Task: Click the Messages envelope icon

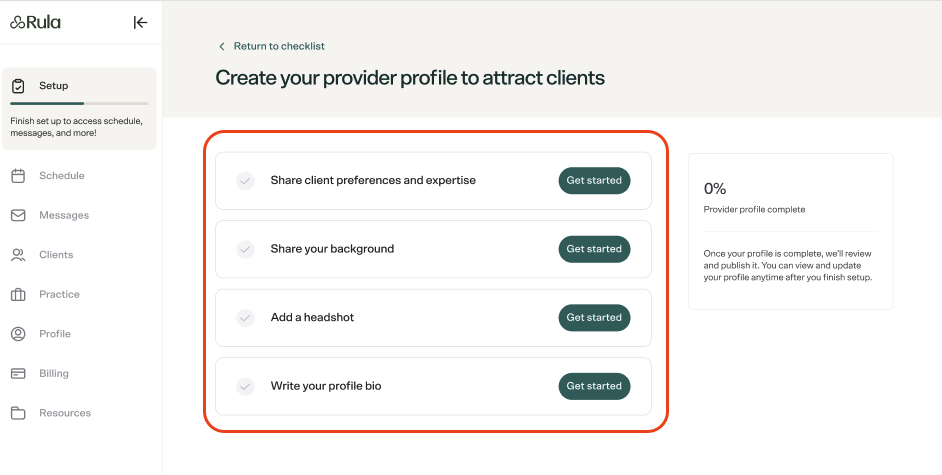Action: click(x=18, y=216)
